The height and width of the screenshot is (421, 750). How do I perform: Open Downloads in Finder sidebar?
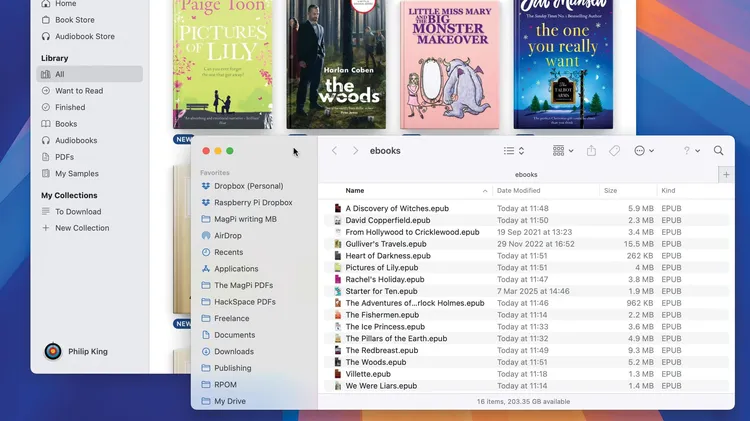(228, 352)
